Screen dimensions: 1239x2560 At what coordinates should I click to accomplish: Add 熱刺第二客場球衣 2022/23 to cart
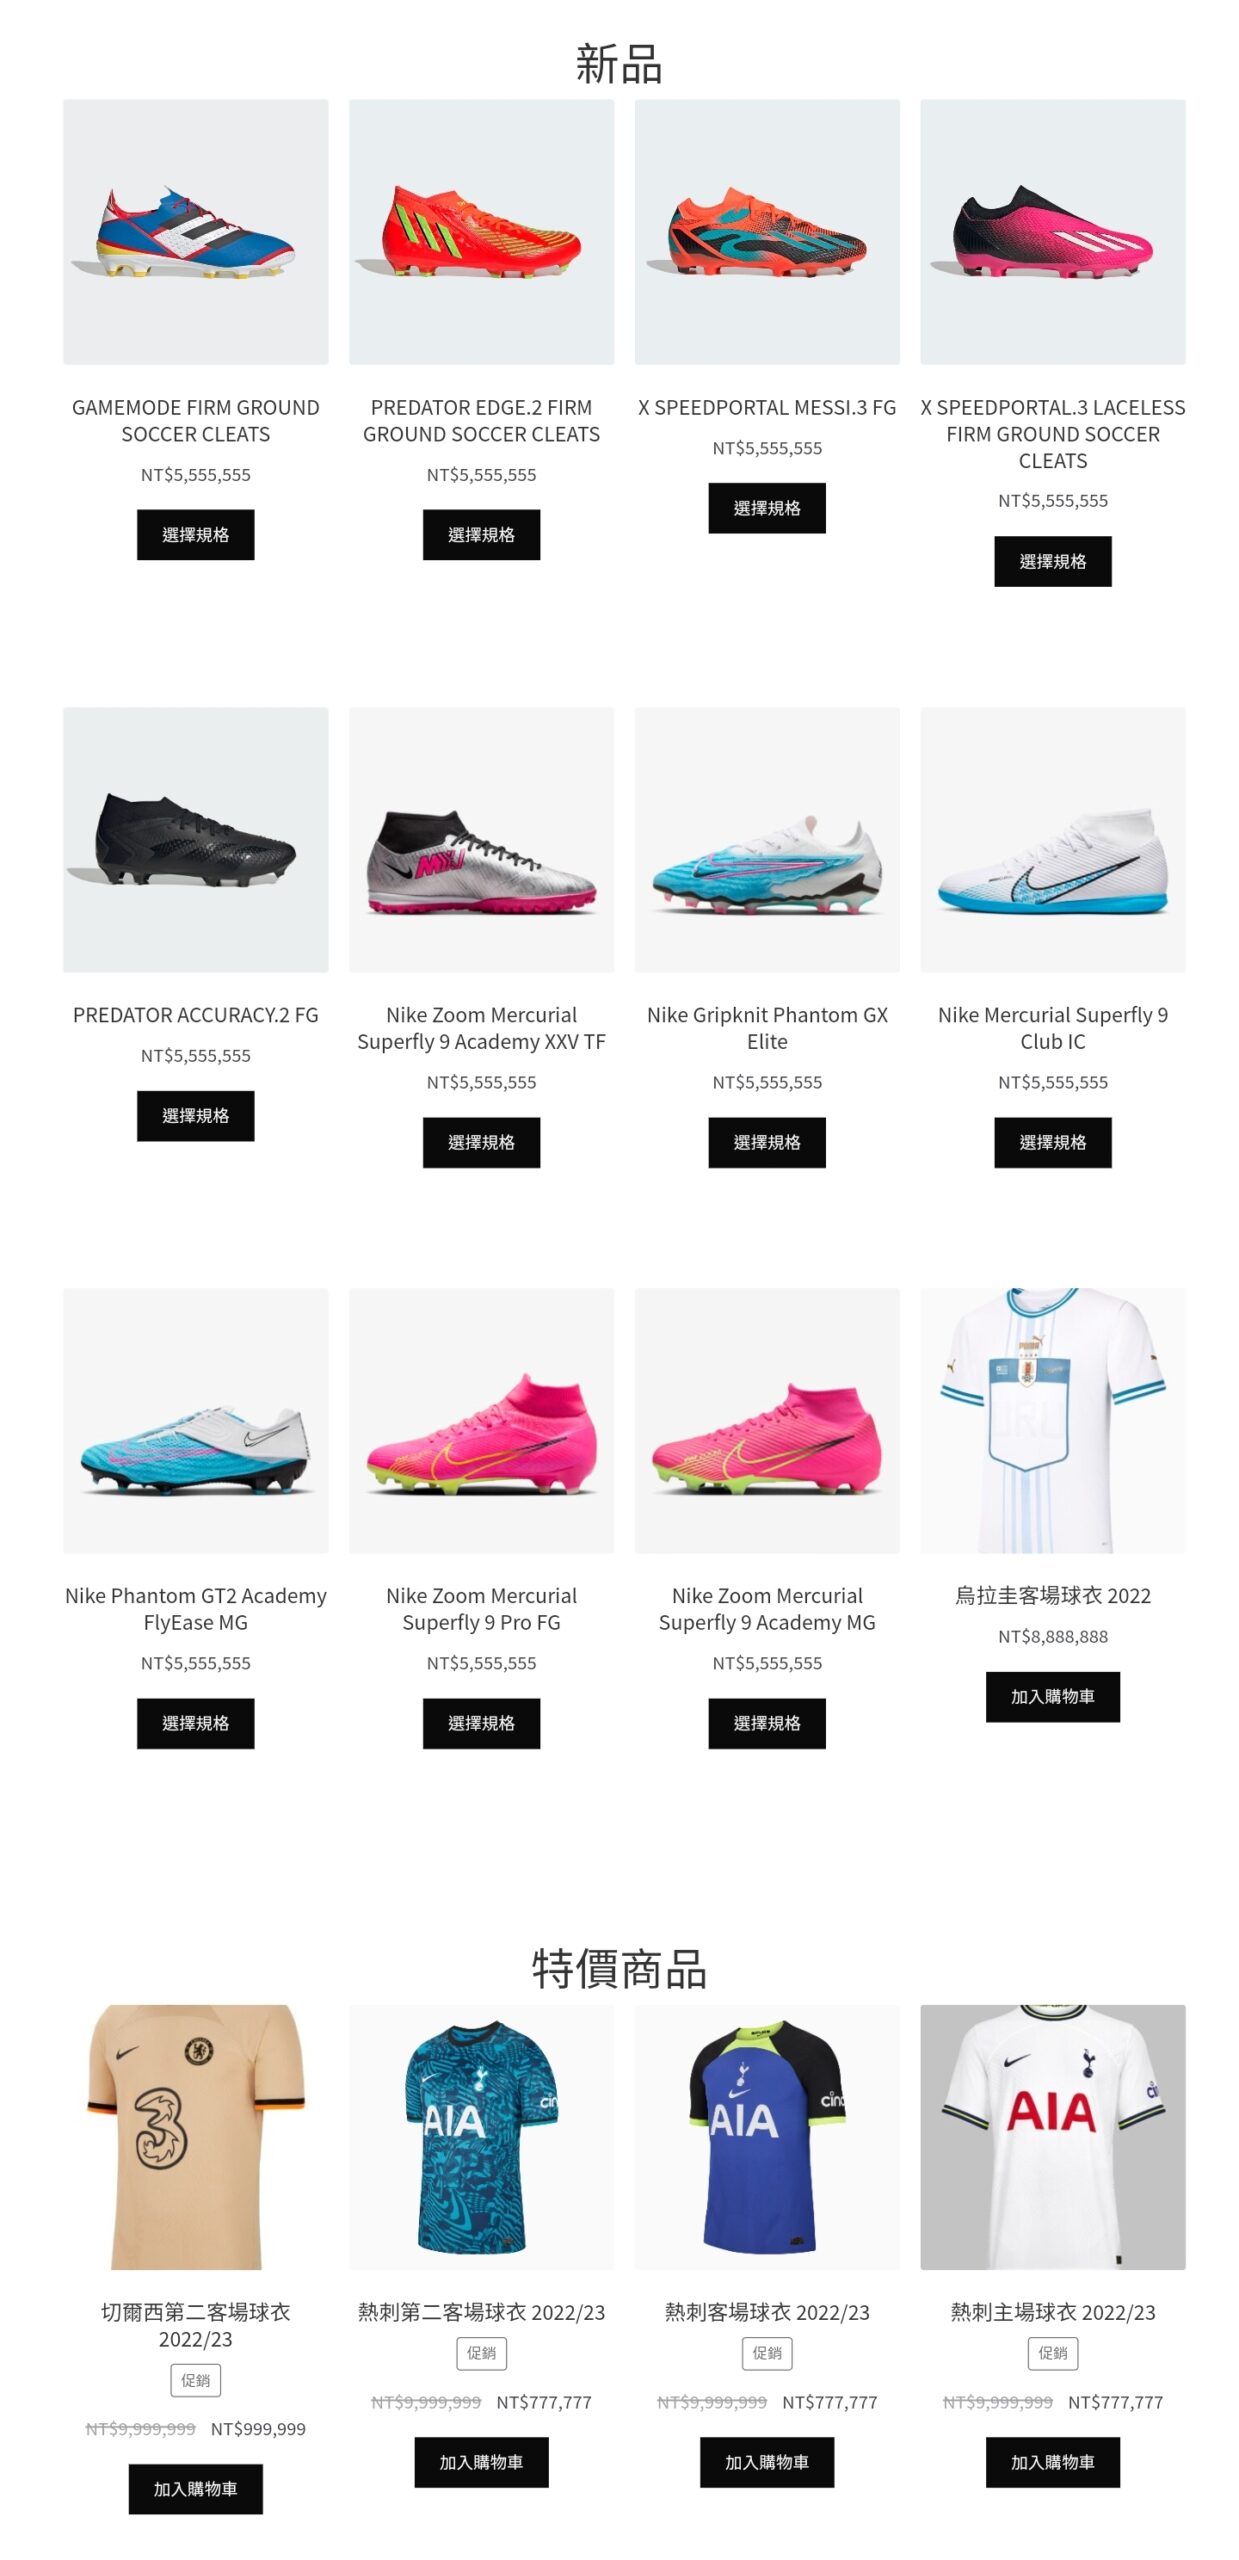tap(481, 2462)
